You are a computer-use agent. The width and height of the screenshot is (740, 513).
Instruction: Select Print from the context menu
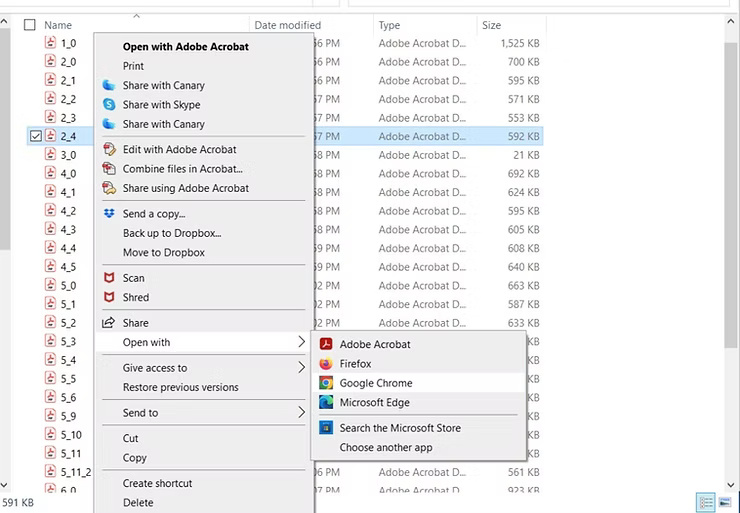133,66
